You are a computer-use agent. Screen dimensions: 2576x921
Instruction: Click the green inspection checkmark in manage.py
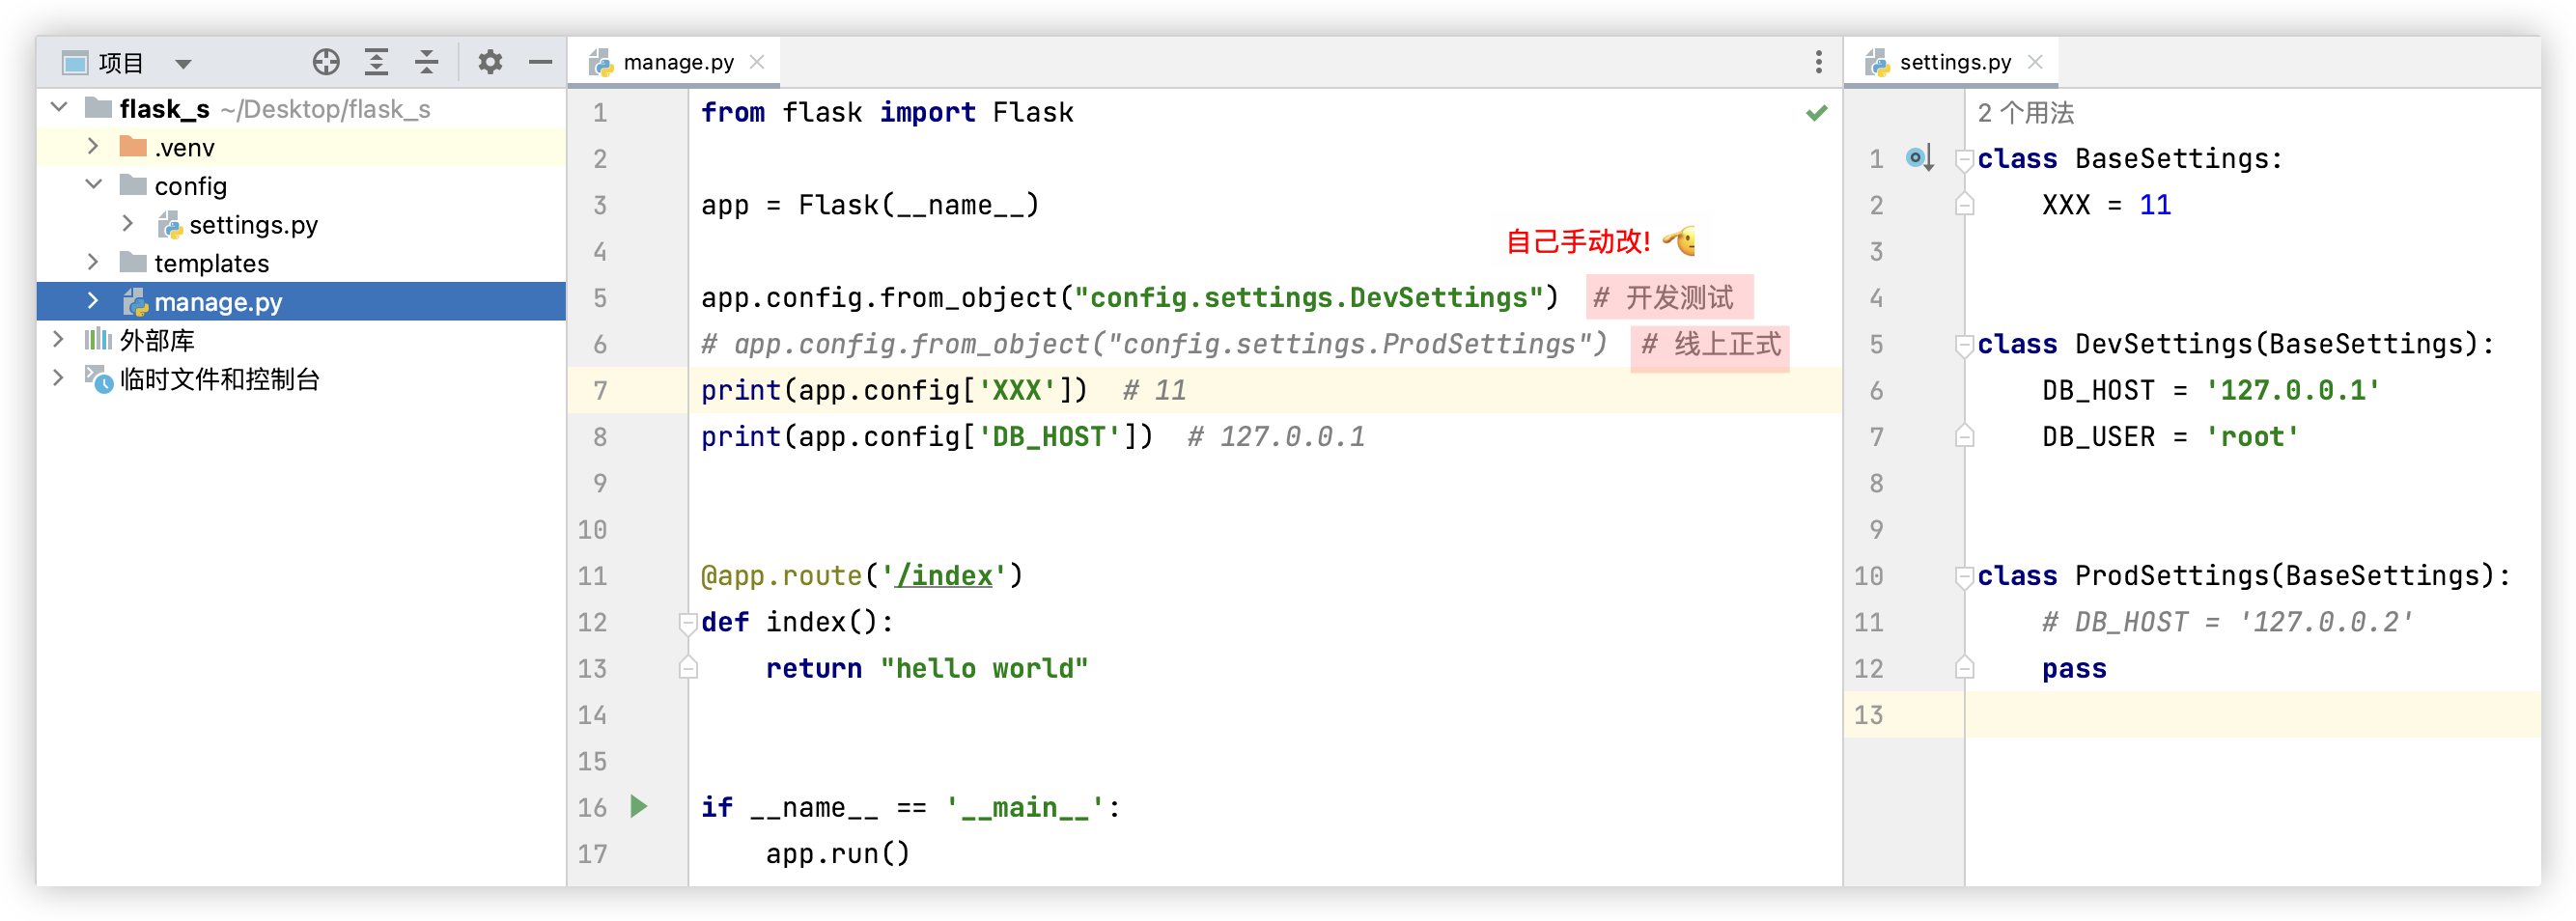[x=1816, y=113]
